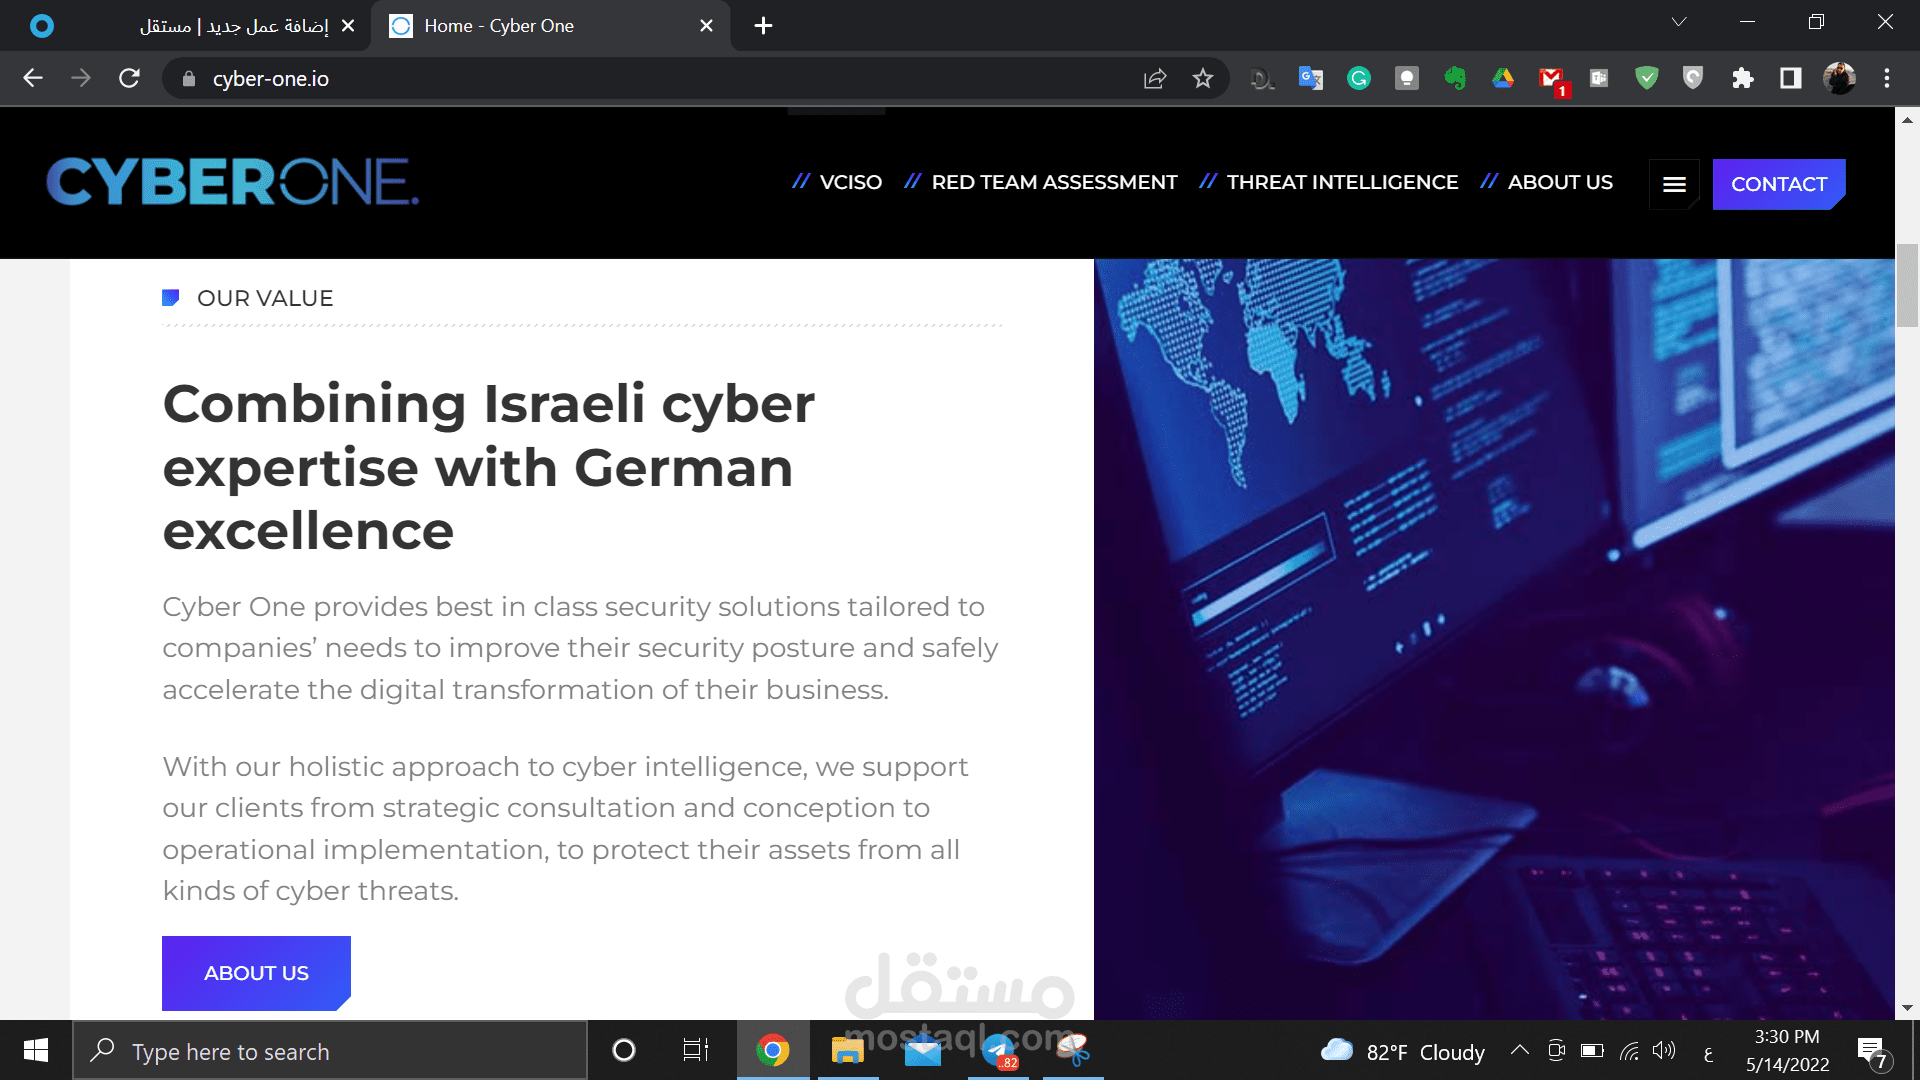
Task: Click the page vertical scrollbar thumb
Action: tap(1907, 285)
